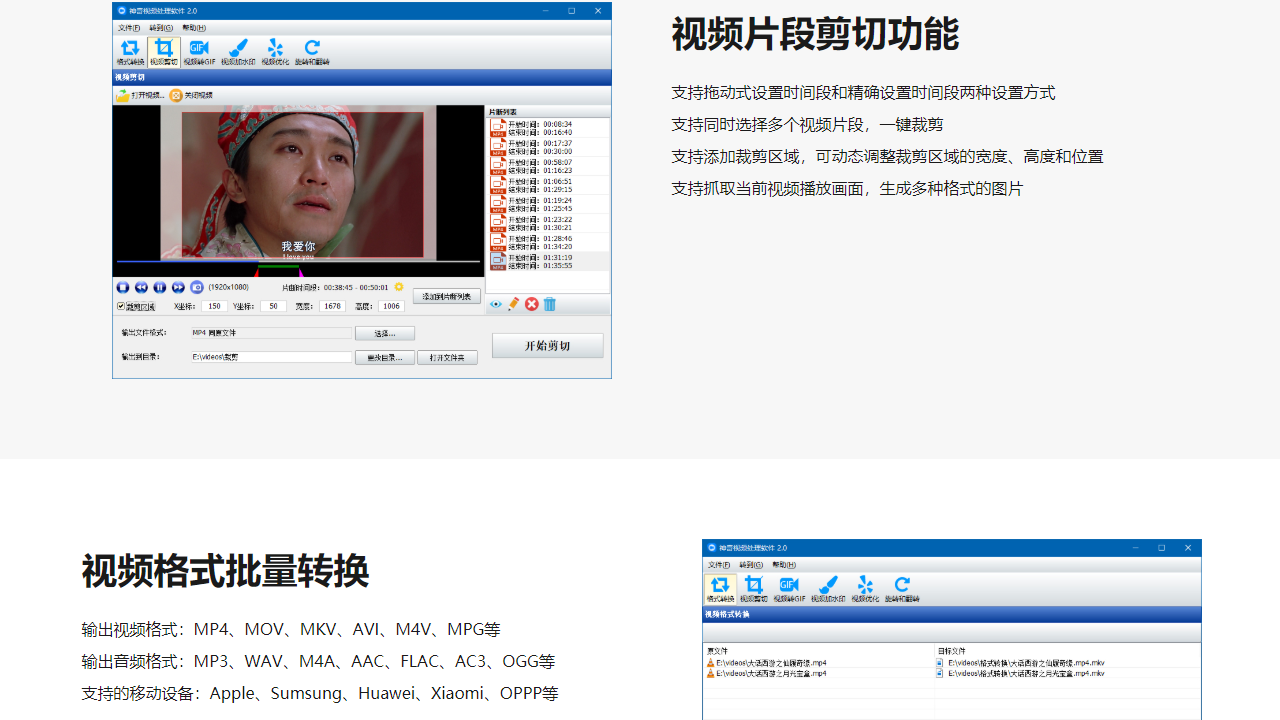
Task: Enable the 裁剪区域 crop region checkbox
Action: [x=120, y=306]
